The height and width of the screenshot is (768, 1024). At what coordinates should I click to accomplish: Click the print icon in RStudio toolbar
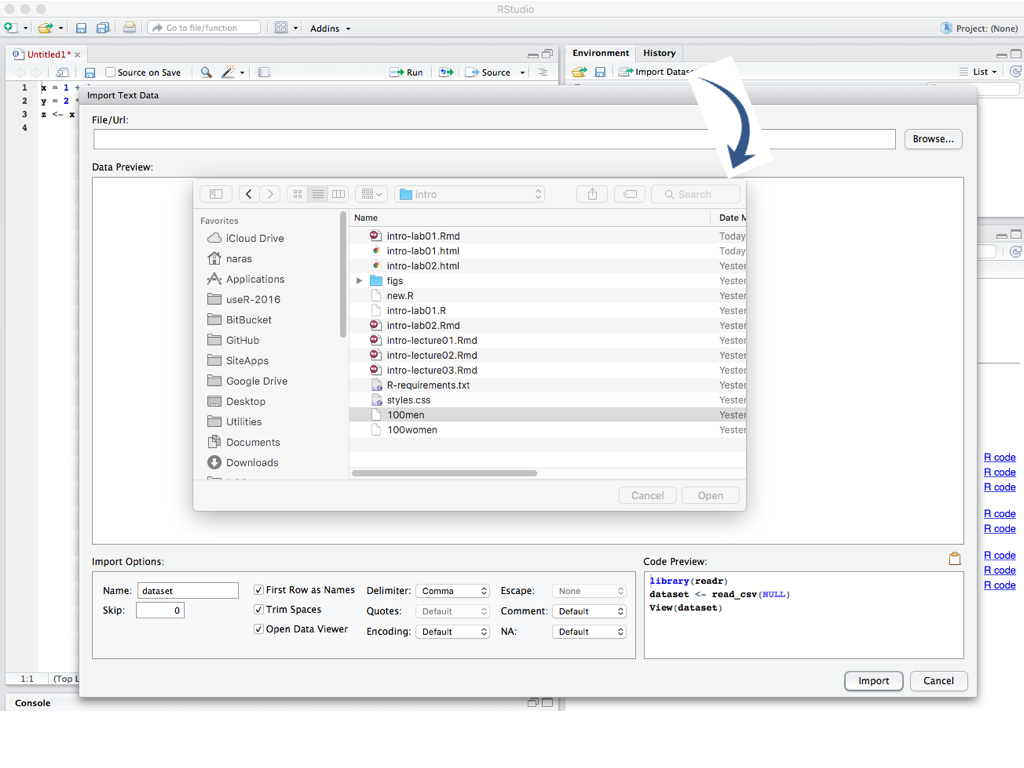pyautogui.click(x=129, y=28)
